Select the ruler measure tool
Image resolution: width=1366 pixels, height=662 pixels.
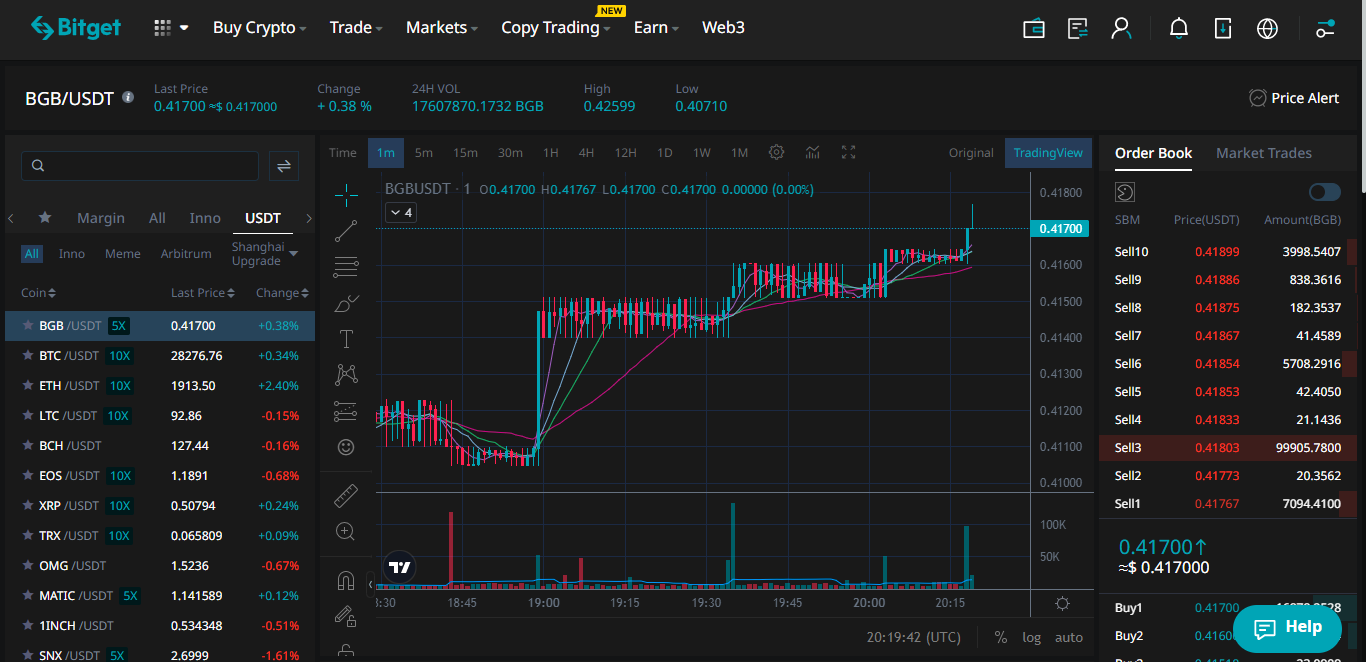click(x=346, y=495)
